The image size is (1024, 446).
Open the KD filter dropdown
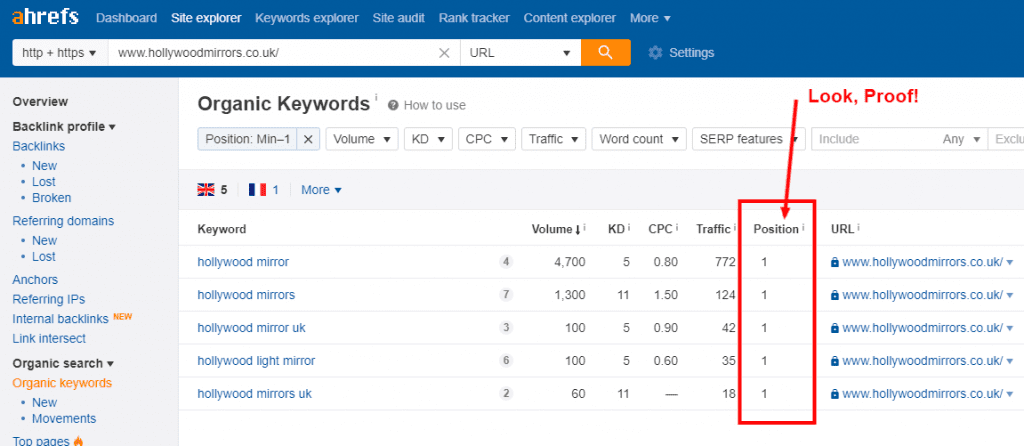[x=428, y=139]
